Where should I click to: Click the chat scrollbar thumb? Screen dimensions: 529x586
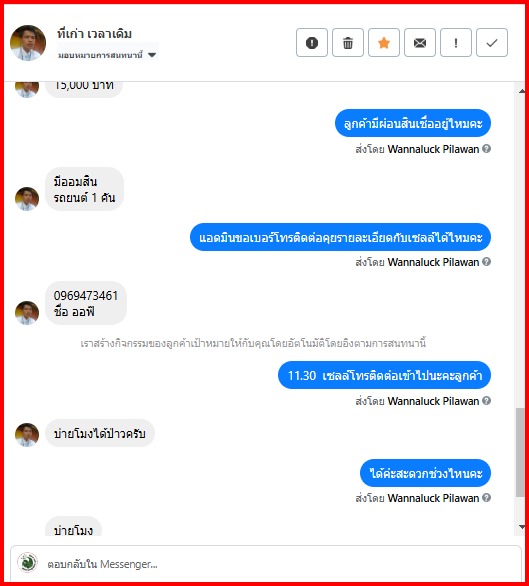(520, 453)
